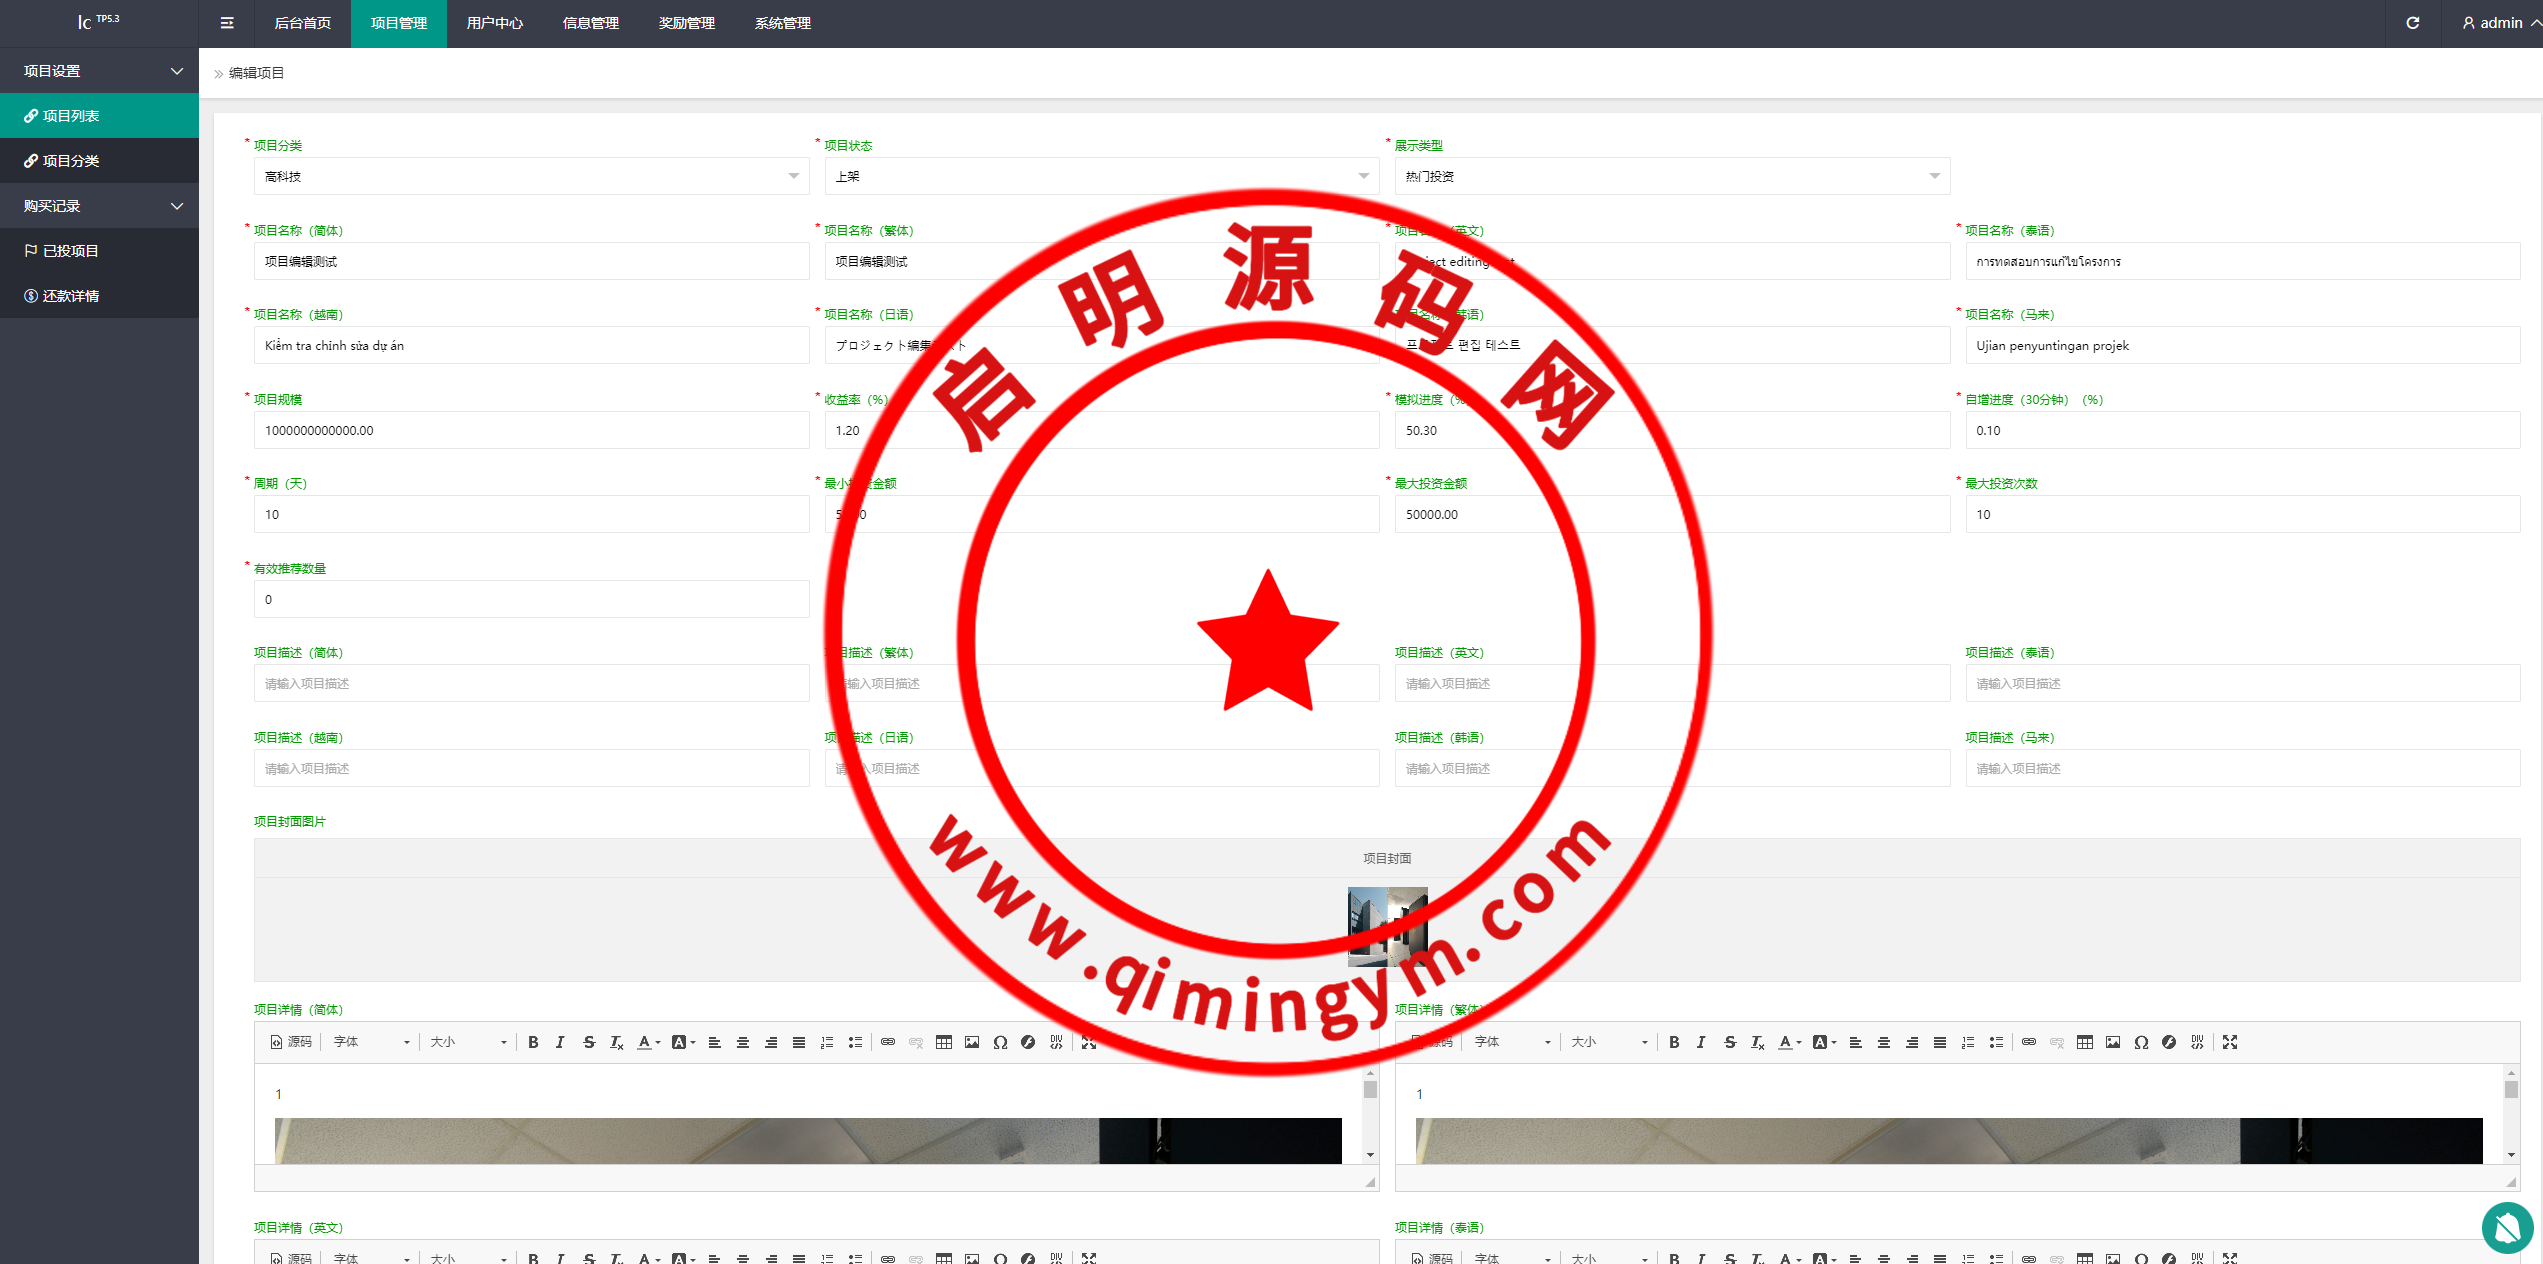Click the 项目规模 input field
The image size is (2543, 1264).
point(530,430)
